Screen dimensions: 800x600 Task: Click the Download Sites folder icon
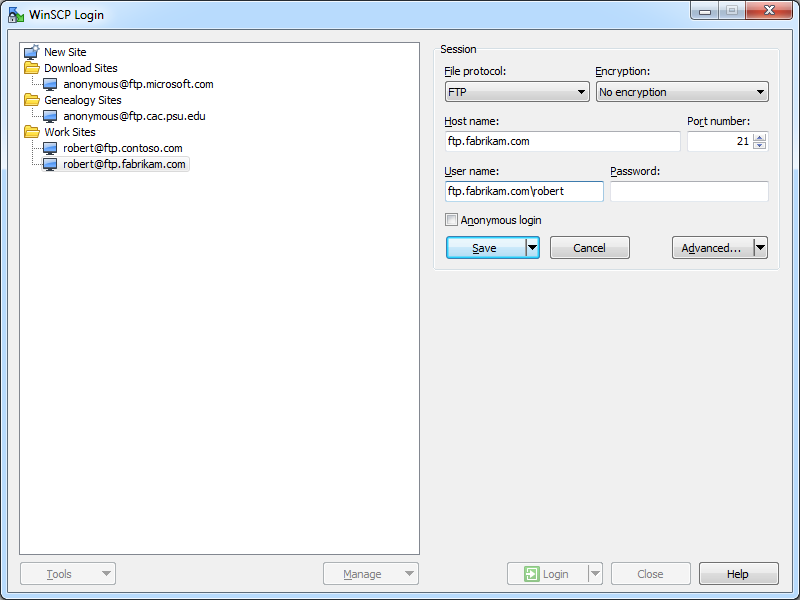32,68
